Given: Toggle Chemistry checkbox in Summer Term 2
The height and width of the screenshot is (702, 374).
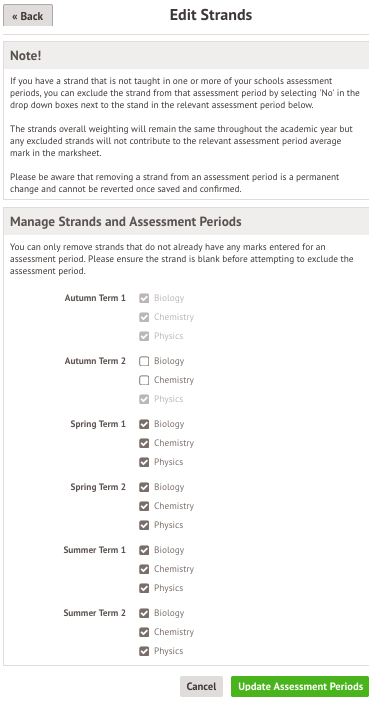Looking at the screenshot, I should tap(144, 632).
